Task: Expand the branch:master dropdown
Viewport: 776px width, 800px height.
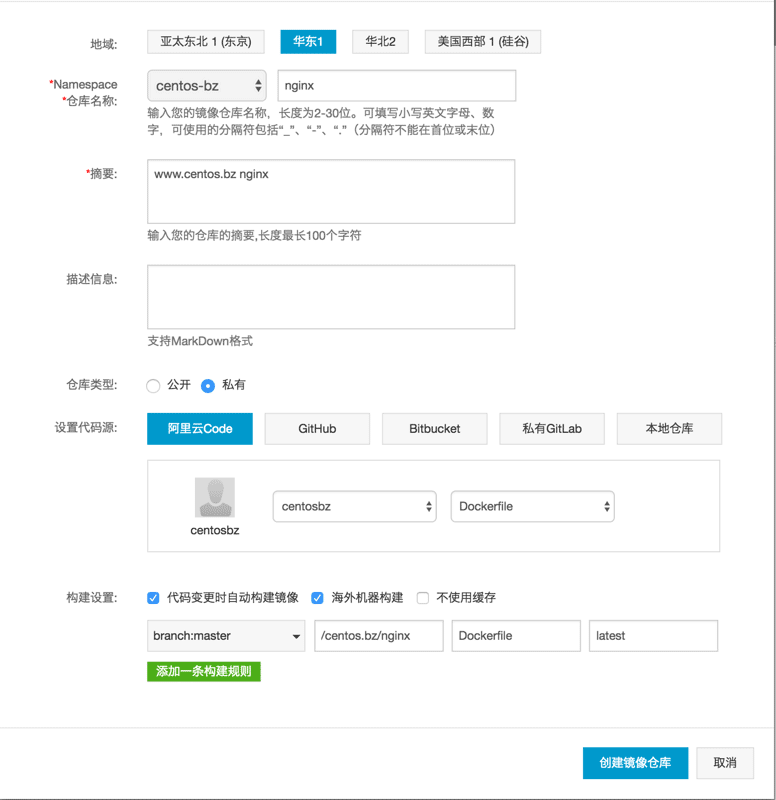Action: pyautogui.click(x=225, y=636)
